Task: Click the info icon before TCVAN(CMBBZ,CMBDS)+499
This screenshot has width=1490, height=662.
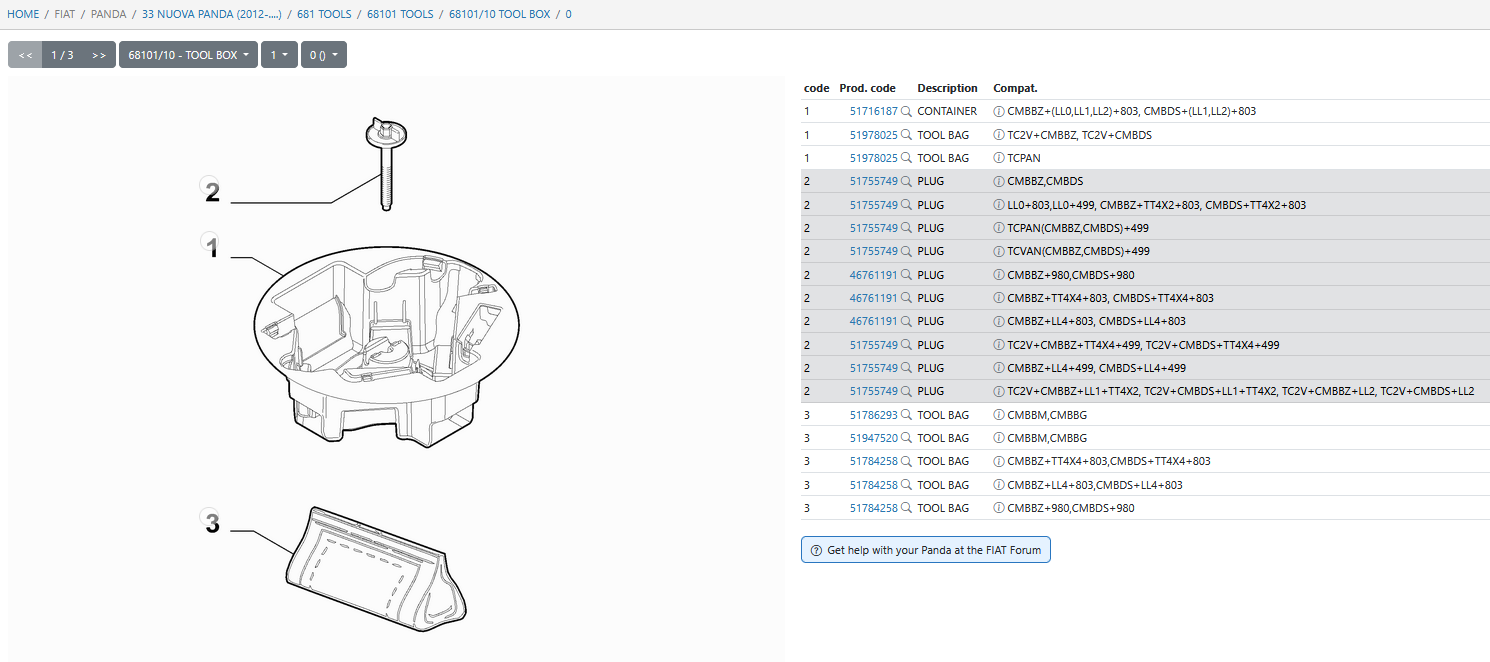Action: tap(998, 251)
